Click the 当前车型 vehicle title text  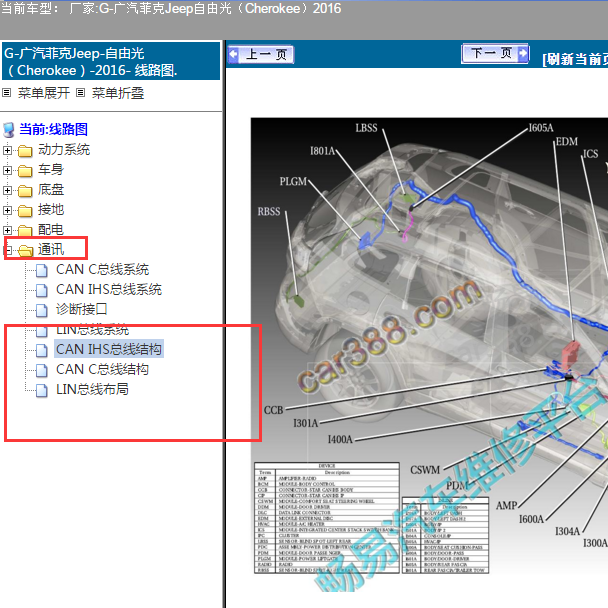coord(171,8)
